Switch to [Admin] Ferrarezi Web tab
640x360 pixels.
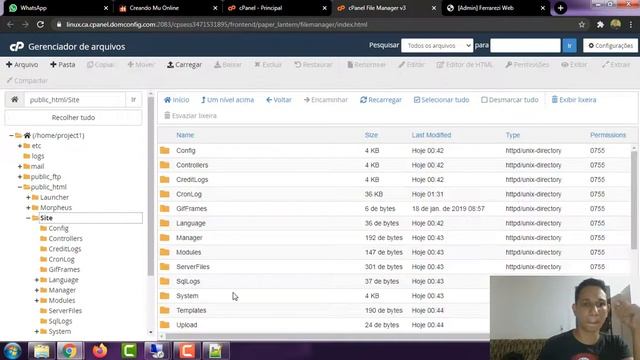496,8
